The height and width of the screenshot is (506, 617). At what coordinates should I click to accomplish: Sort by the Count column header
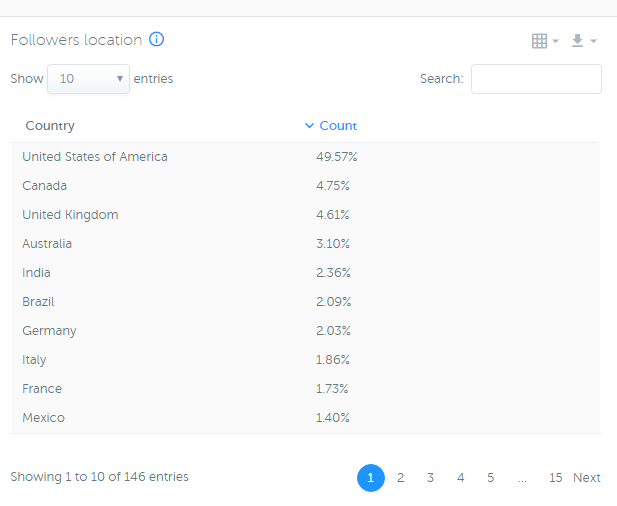tap(338, 126)
